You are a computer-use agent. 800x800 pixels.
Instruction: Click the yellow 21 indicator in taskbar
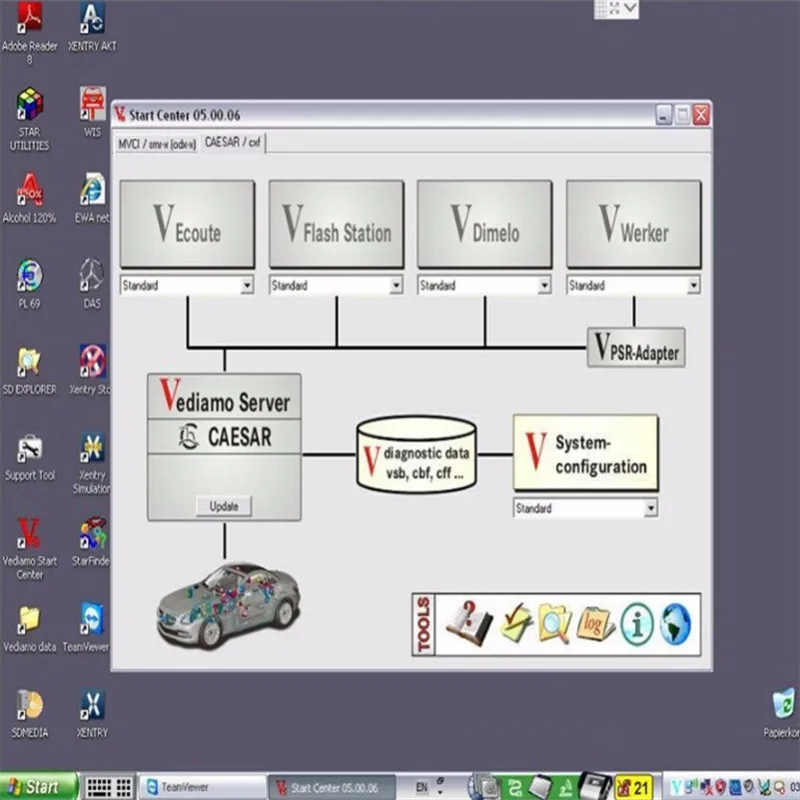634,787
